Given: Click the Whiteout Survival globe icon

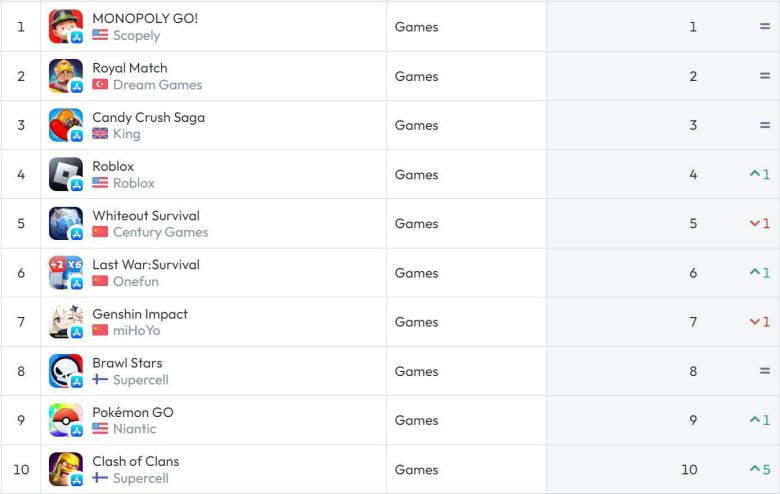Looking at the screenshot, I should coord(65,223).
